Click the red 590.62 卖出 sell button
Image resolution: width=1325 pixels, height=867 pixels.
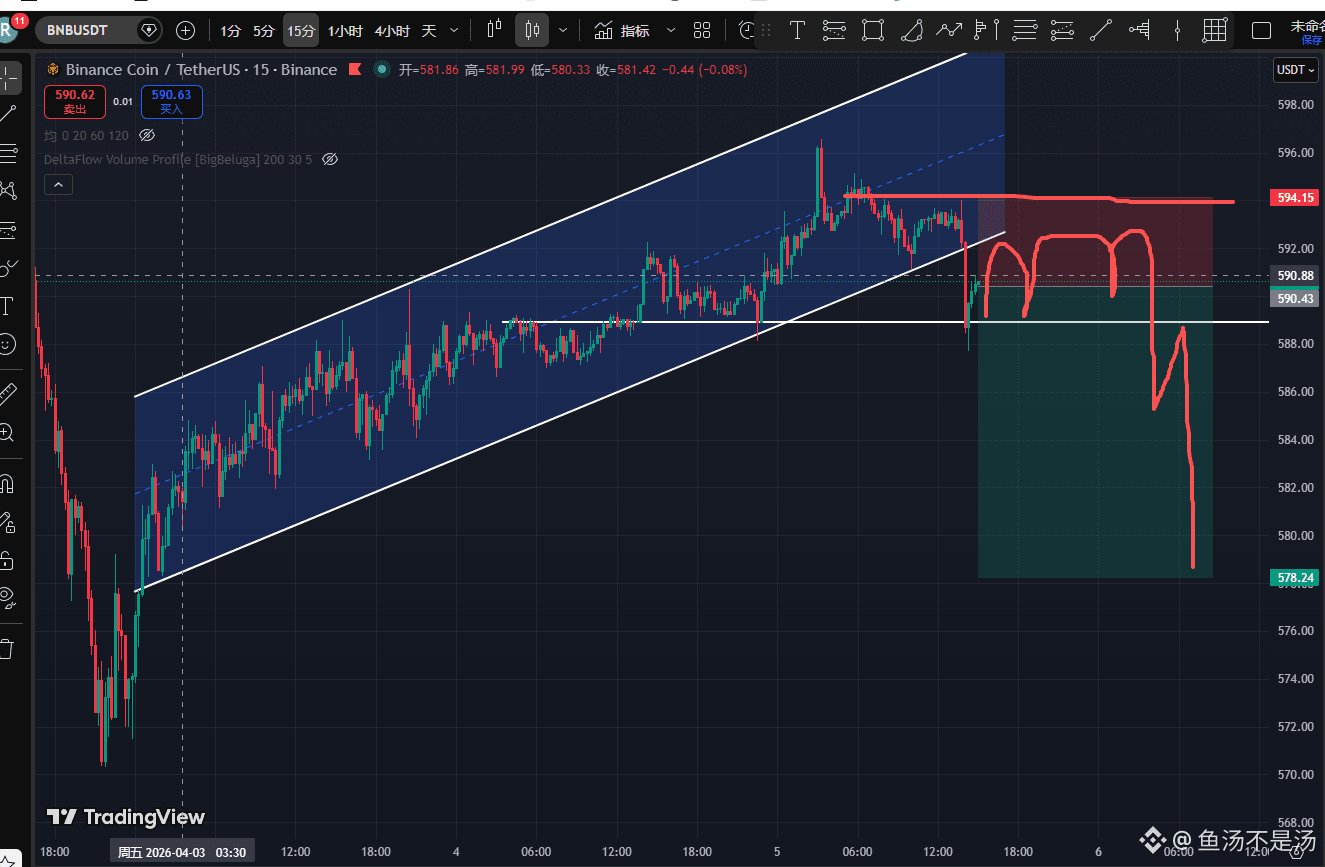pos(75,102)
